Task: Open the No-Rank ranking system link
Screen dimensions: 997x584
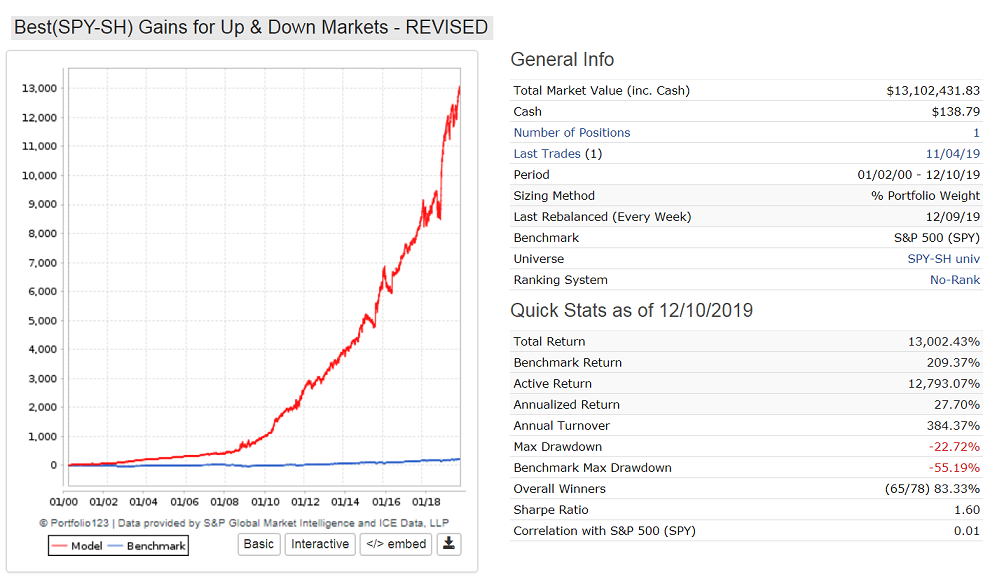Action: [x=955, y=279]
